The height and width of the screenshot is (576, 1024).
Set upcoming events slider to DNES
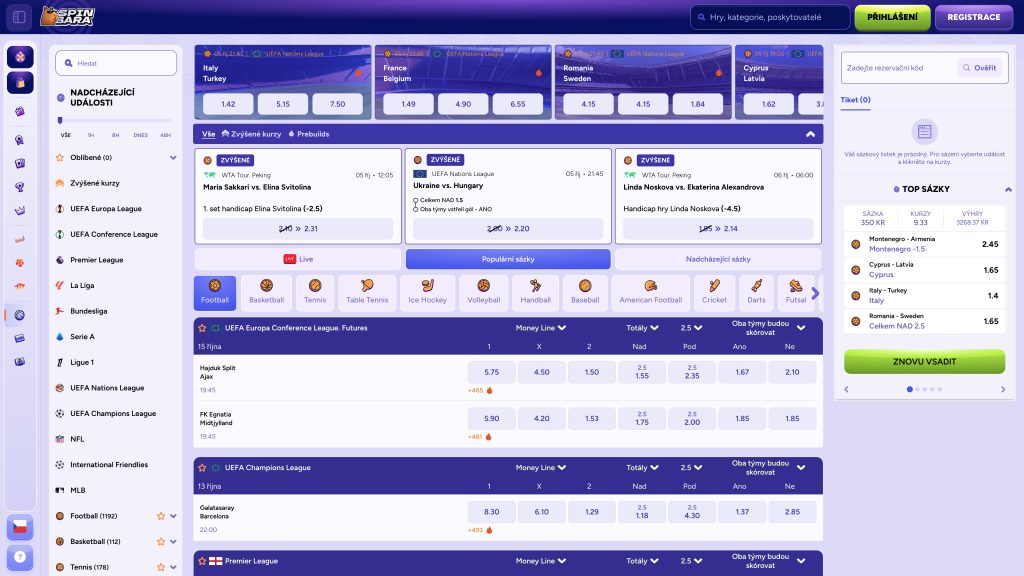(x=140, y=135)
